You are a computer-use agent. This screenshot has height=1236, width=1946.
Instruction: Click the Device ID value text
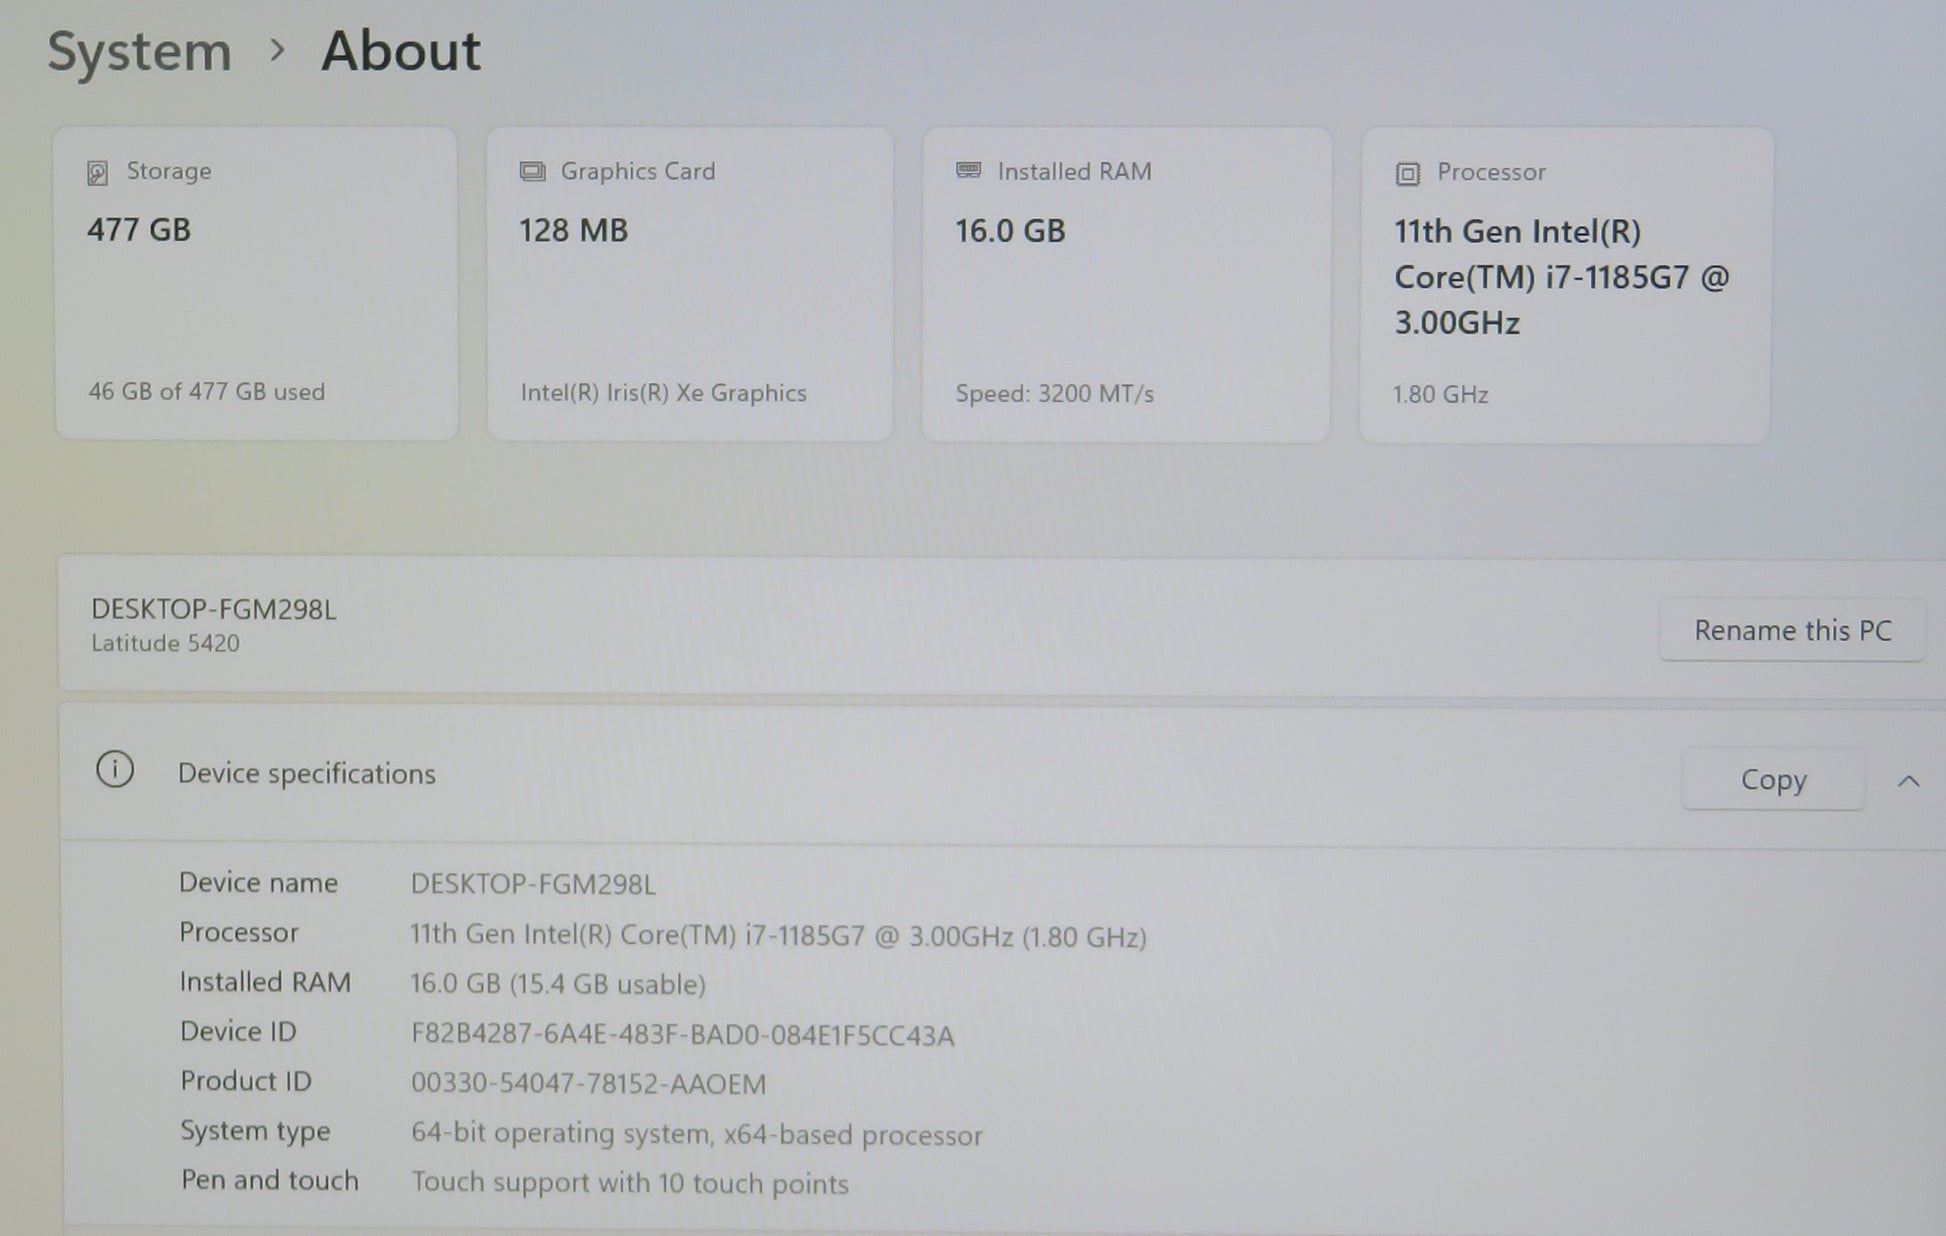682,1035
